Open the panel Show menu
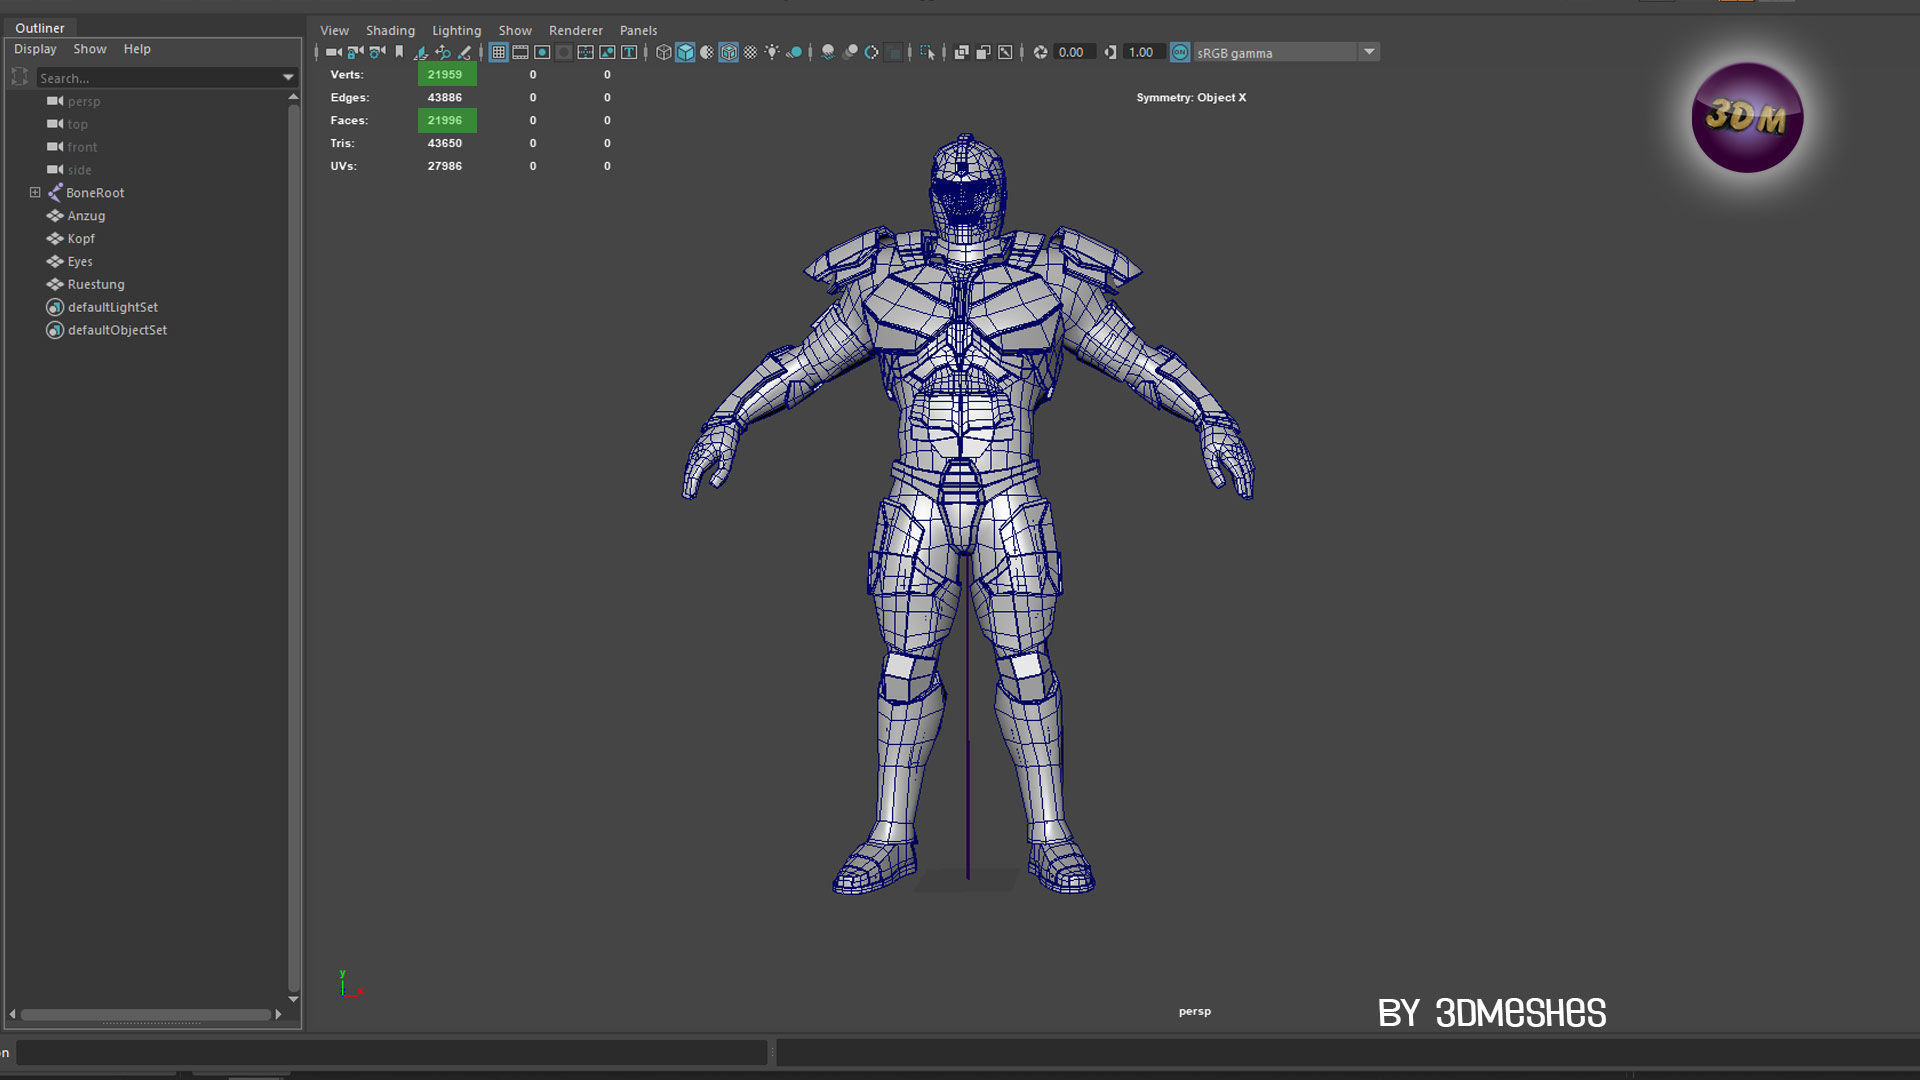Screen dimensions: 1920x1080 515,30
